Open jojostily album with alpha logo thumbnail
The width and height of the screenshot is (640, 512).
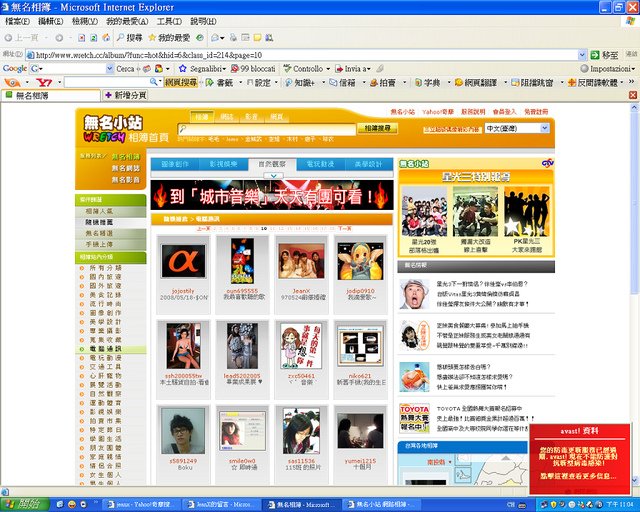[183, 261]
